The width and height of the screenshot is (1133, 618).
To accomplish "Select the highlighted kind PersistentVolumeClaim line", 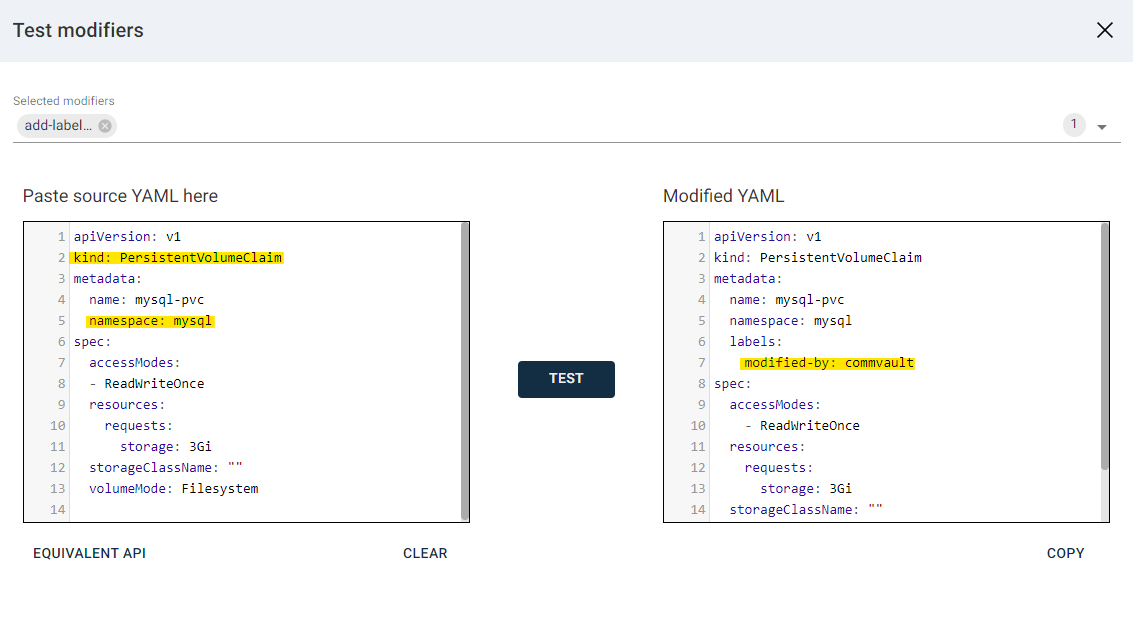I will click(178, 257).
